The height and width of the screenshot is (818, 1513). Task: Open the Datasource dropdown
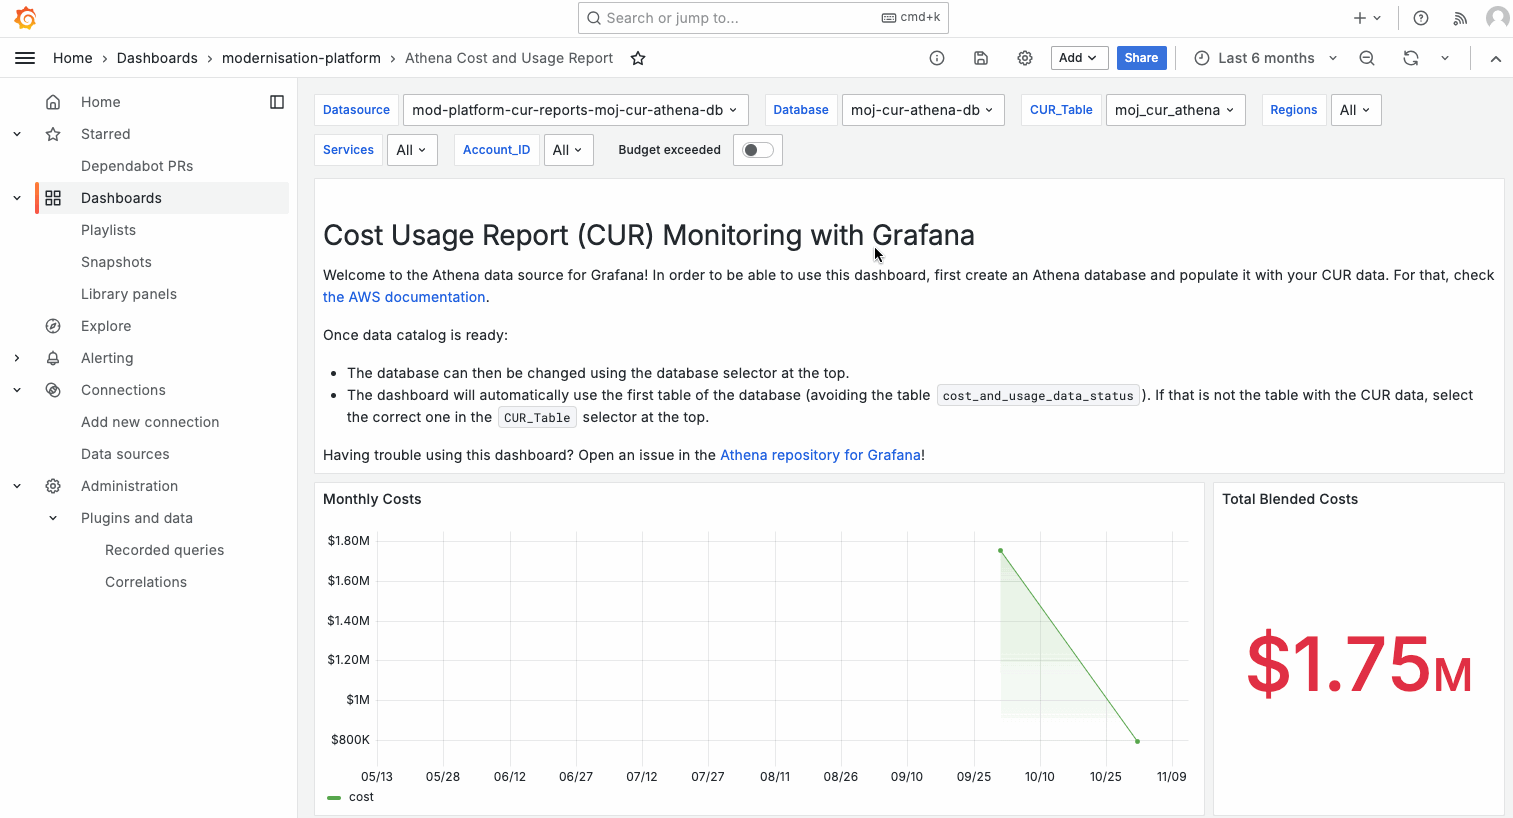(575, 110)
